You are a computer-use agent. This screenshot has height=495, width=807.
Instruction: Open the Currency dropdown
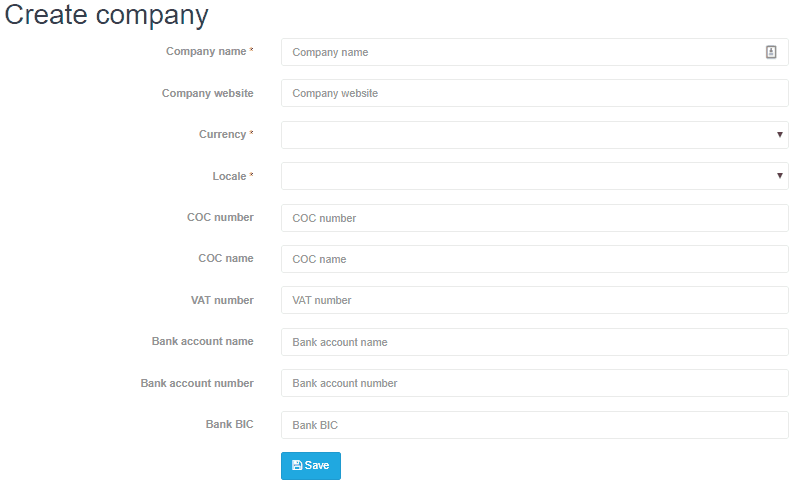(534, 135)
